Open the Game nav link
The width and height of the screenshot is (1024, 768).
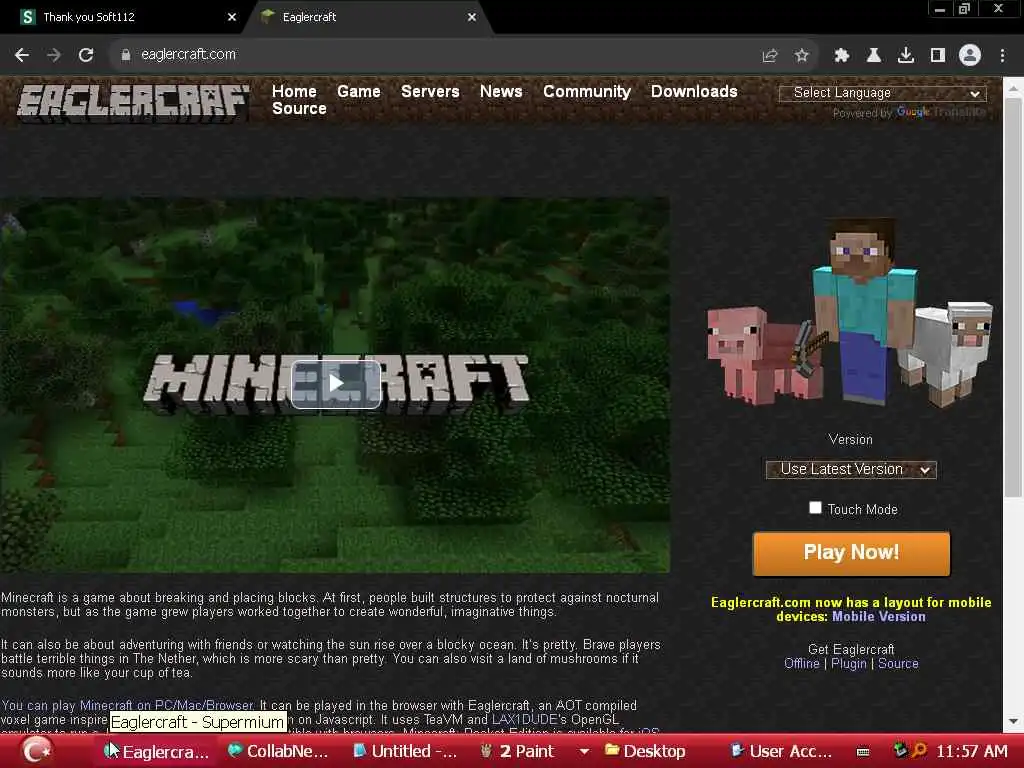[359, 91]
